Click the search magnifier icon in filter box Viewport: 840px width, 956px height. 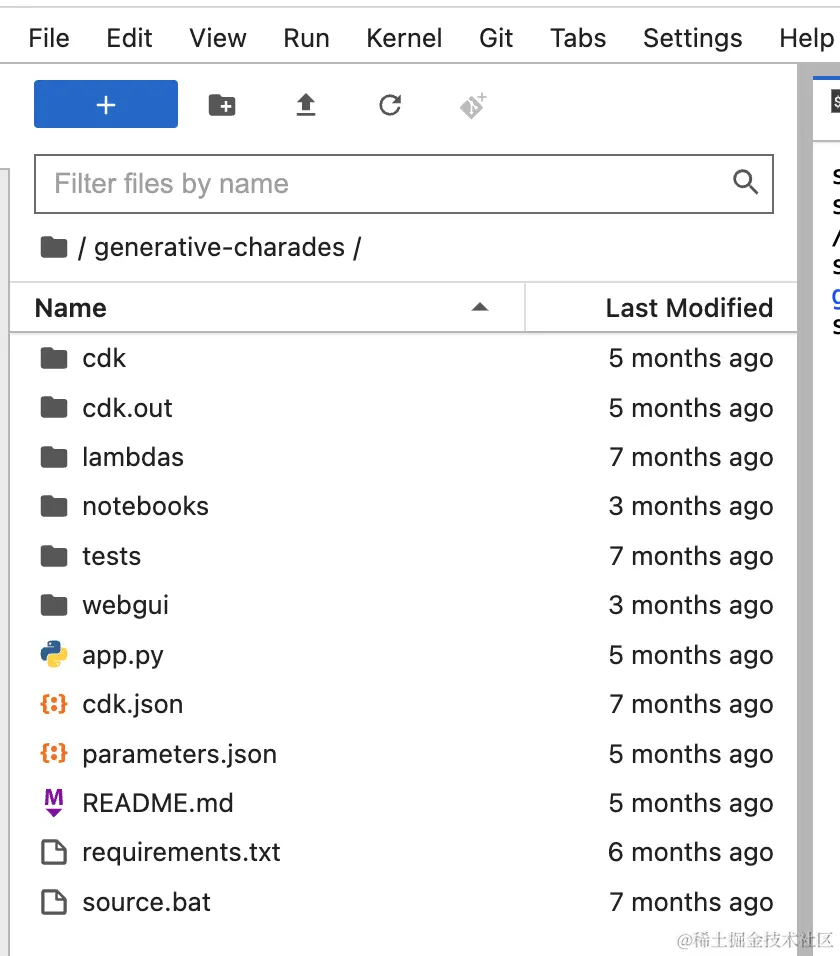point(745,182)
